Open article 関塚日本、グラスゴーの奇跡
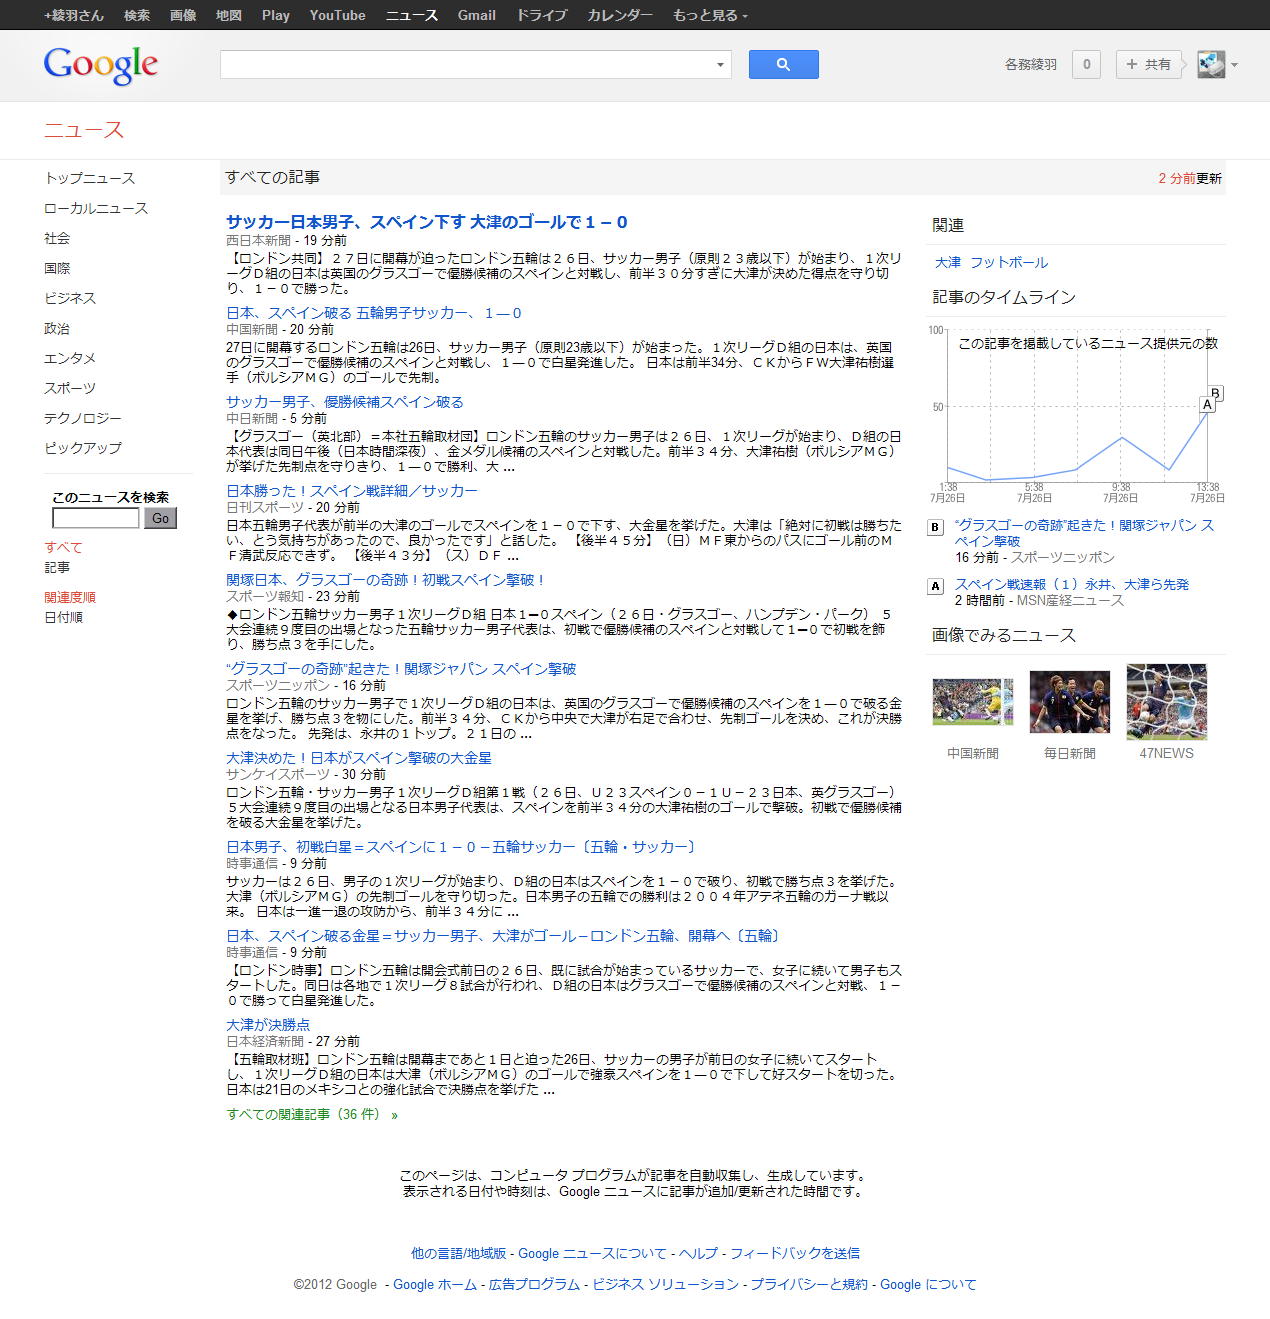The width and height of the screenshot is (1270, 1319). pos(385,580)
